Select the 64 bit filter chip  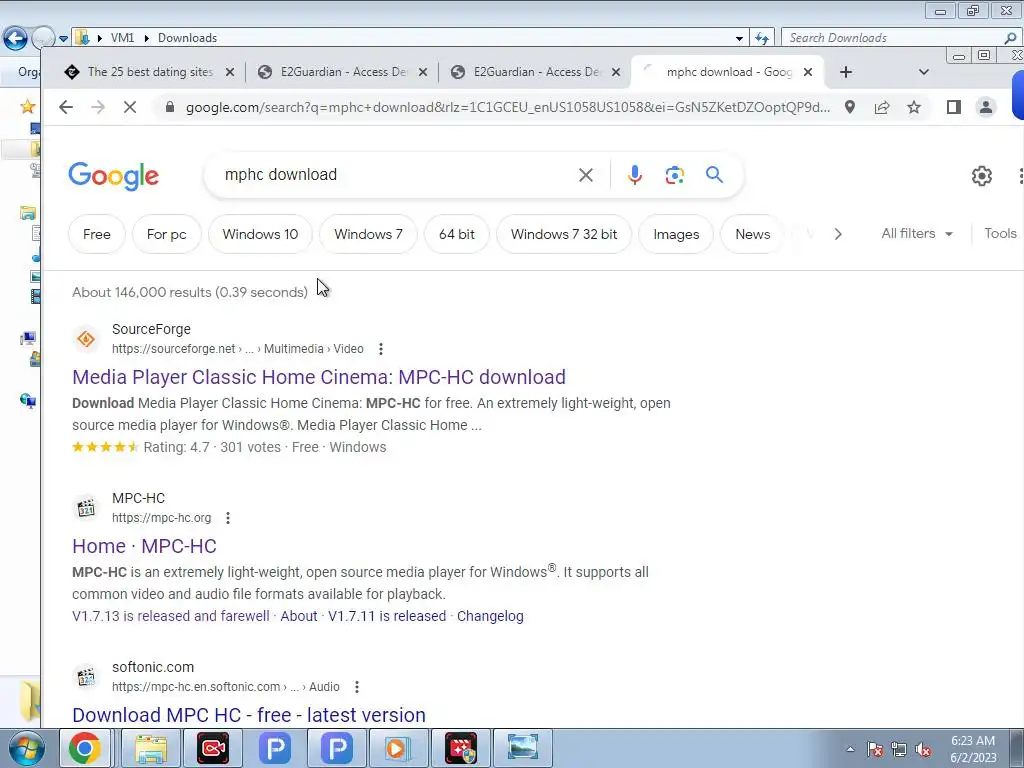pyautogui.click(x=456, y=234)
